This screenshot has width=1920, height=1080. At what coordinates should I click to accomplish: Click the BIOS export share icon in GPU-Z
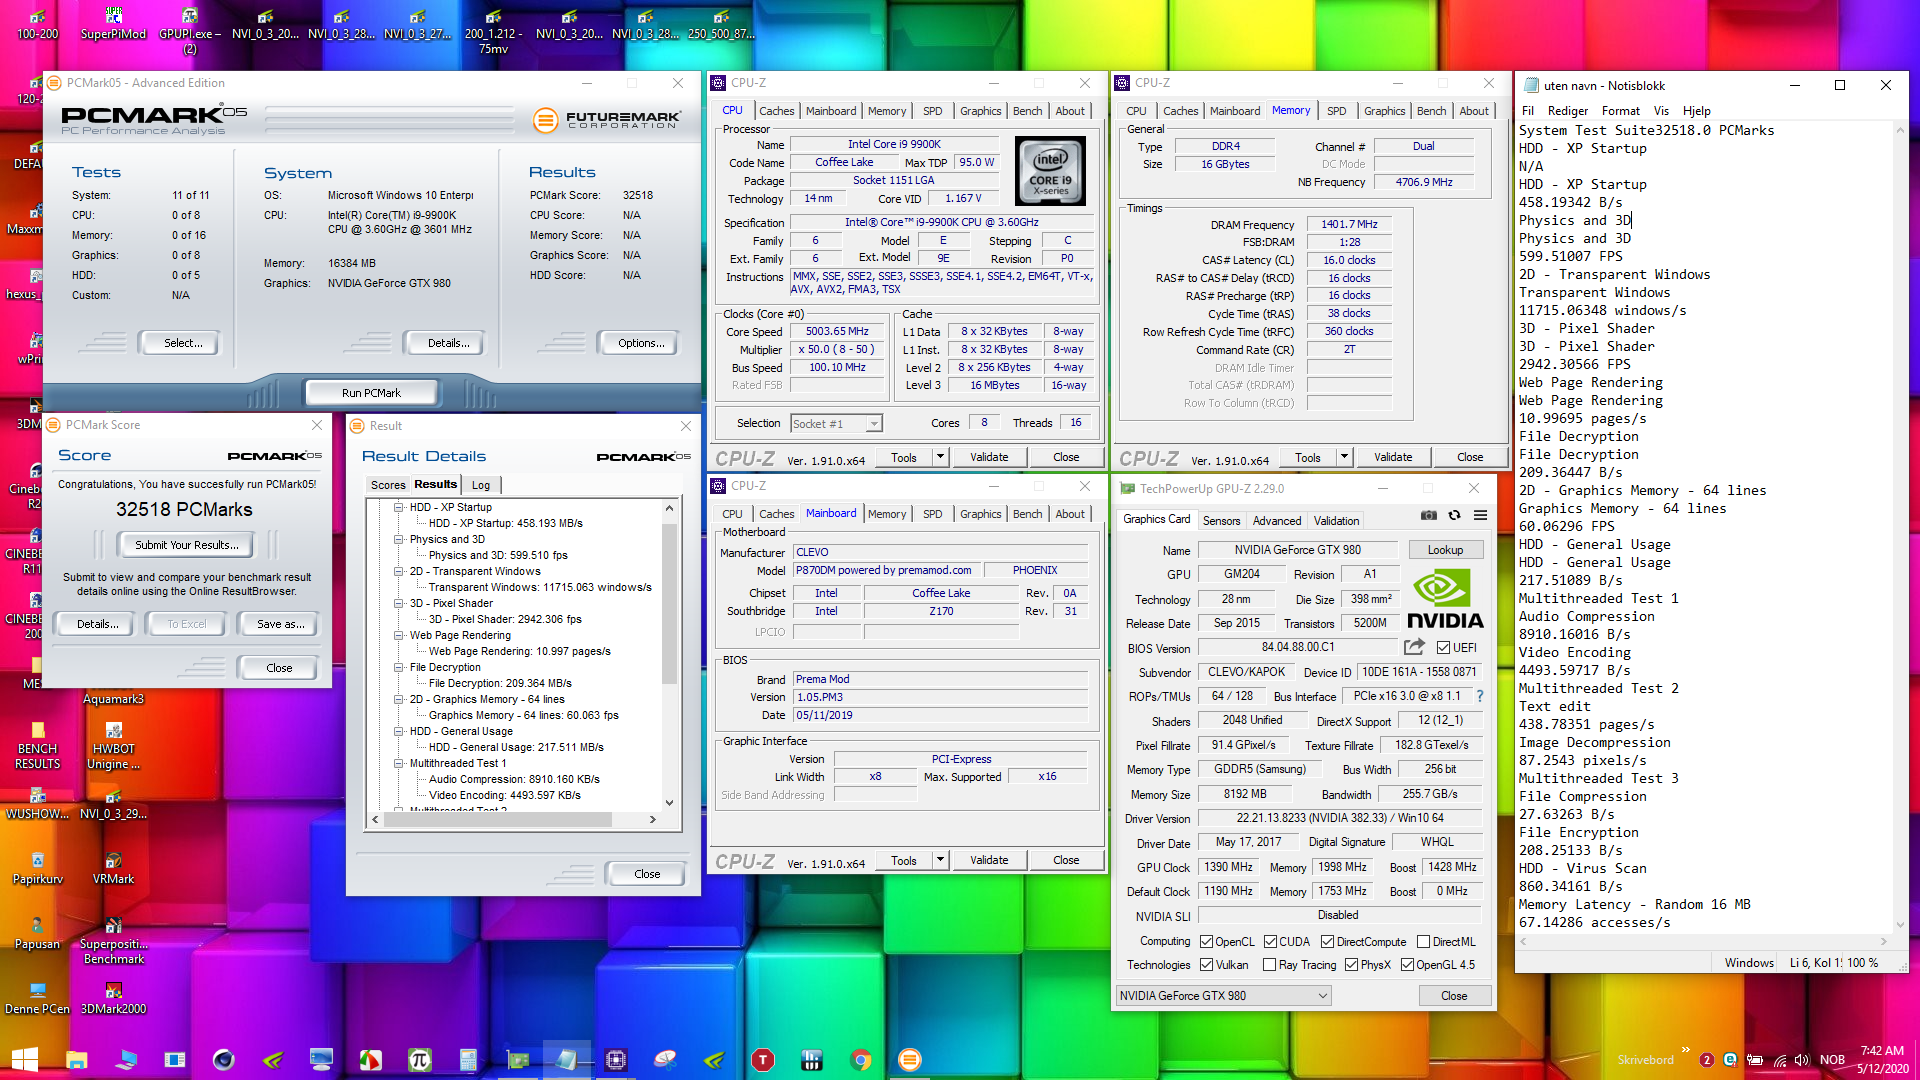click(x=1414, y=647)
